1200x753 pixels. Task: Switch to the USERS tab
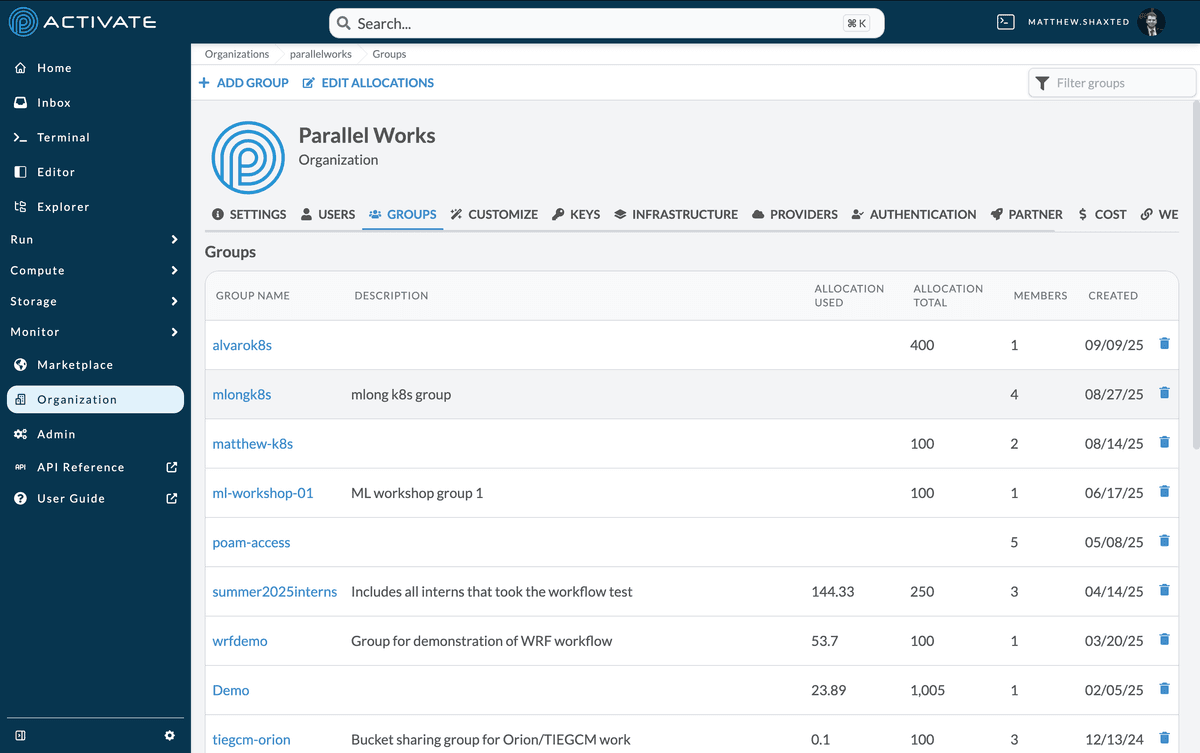(x=327, y=214)
